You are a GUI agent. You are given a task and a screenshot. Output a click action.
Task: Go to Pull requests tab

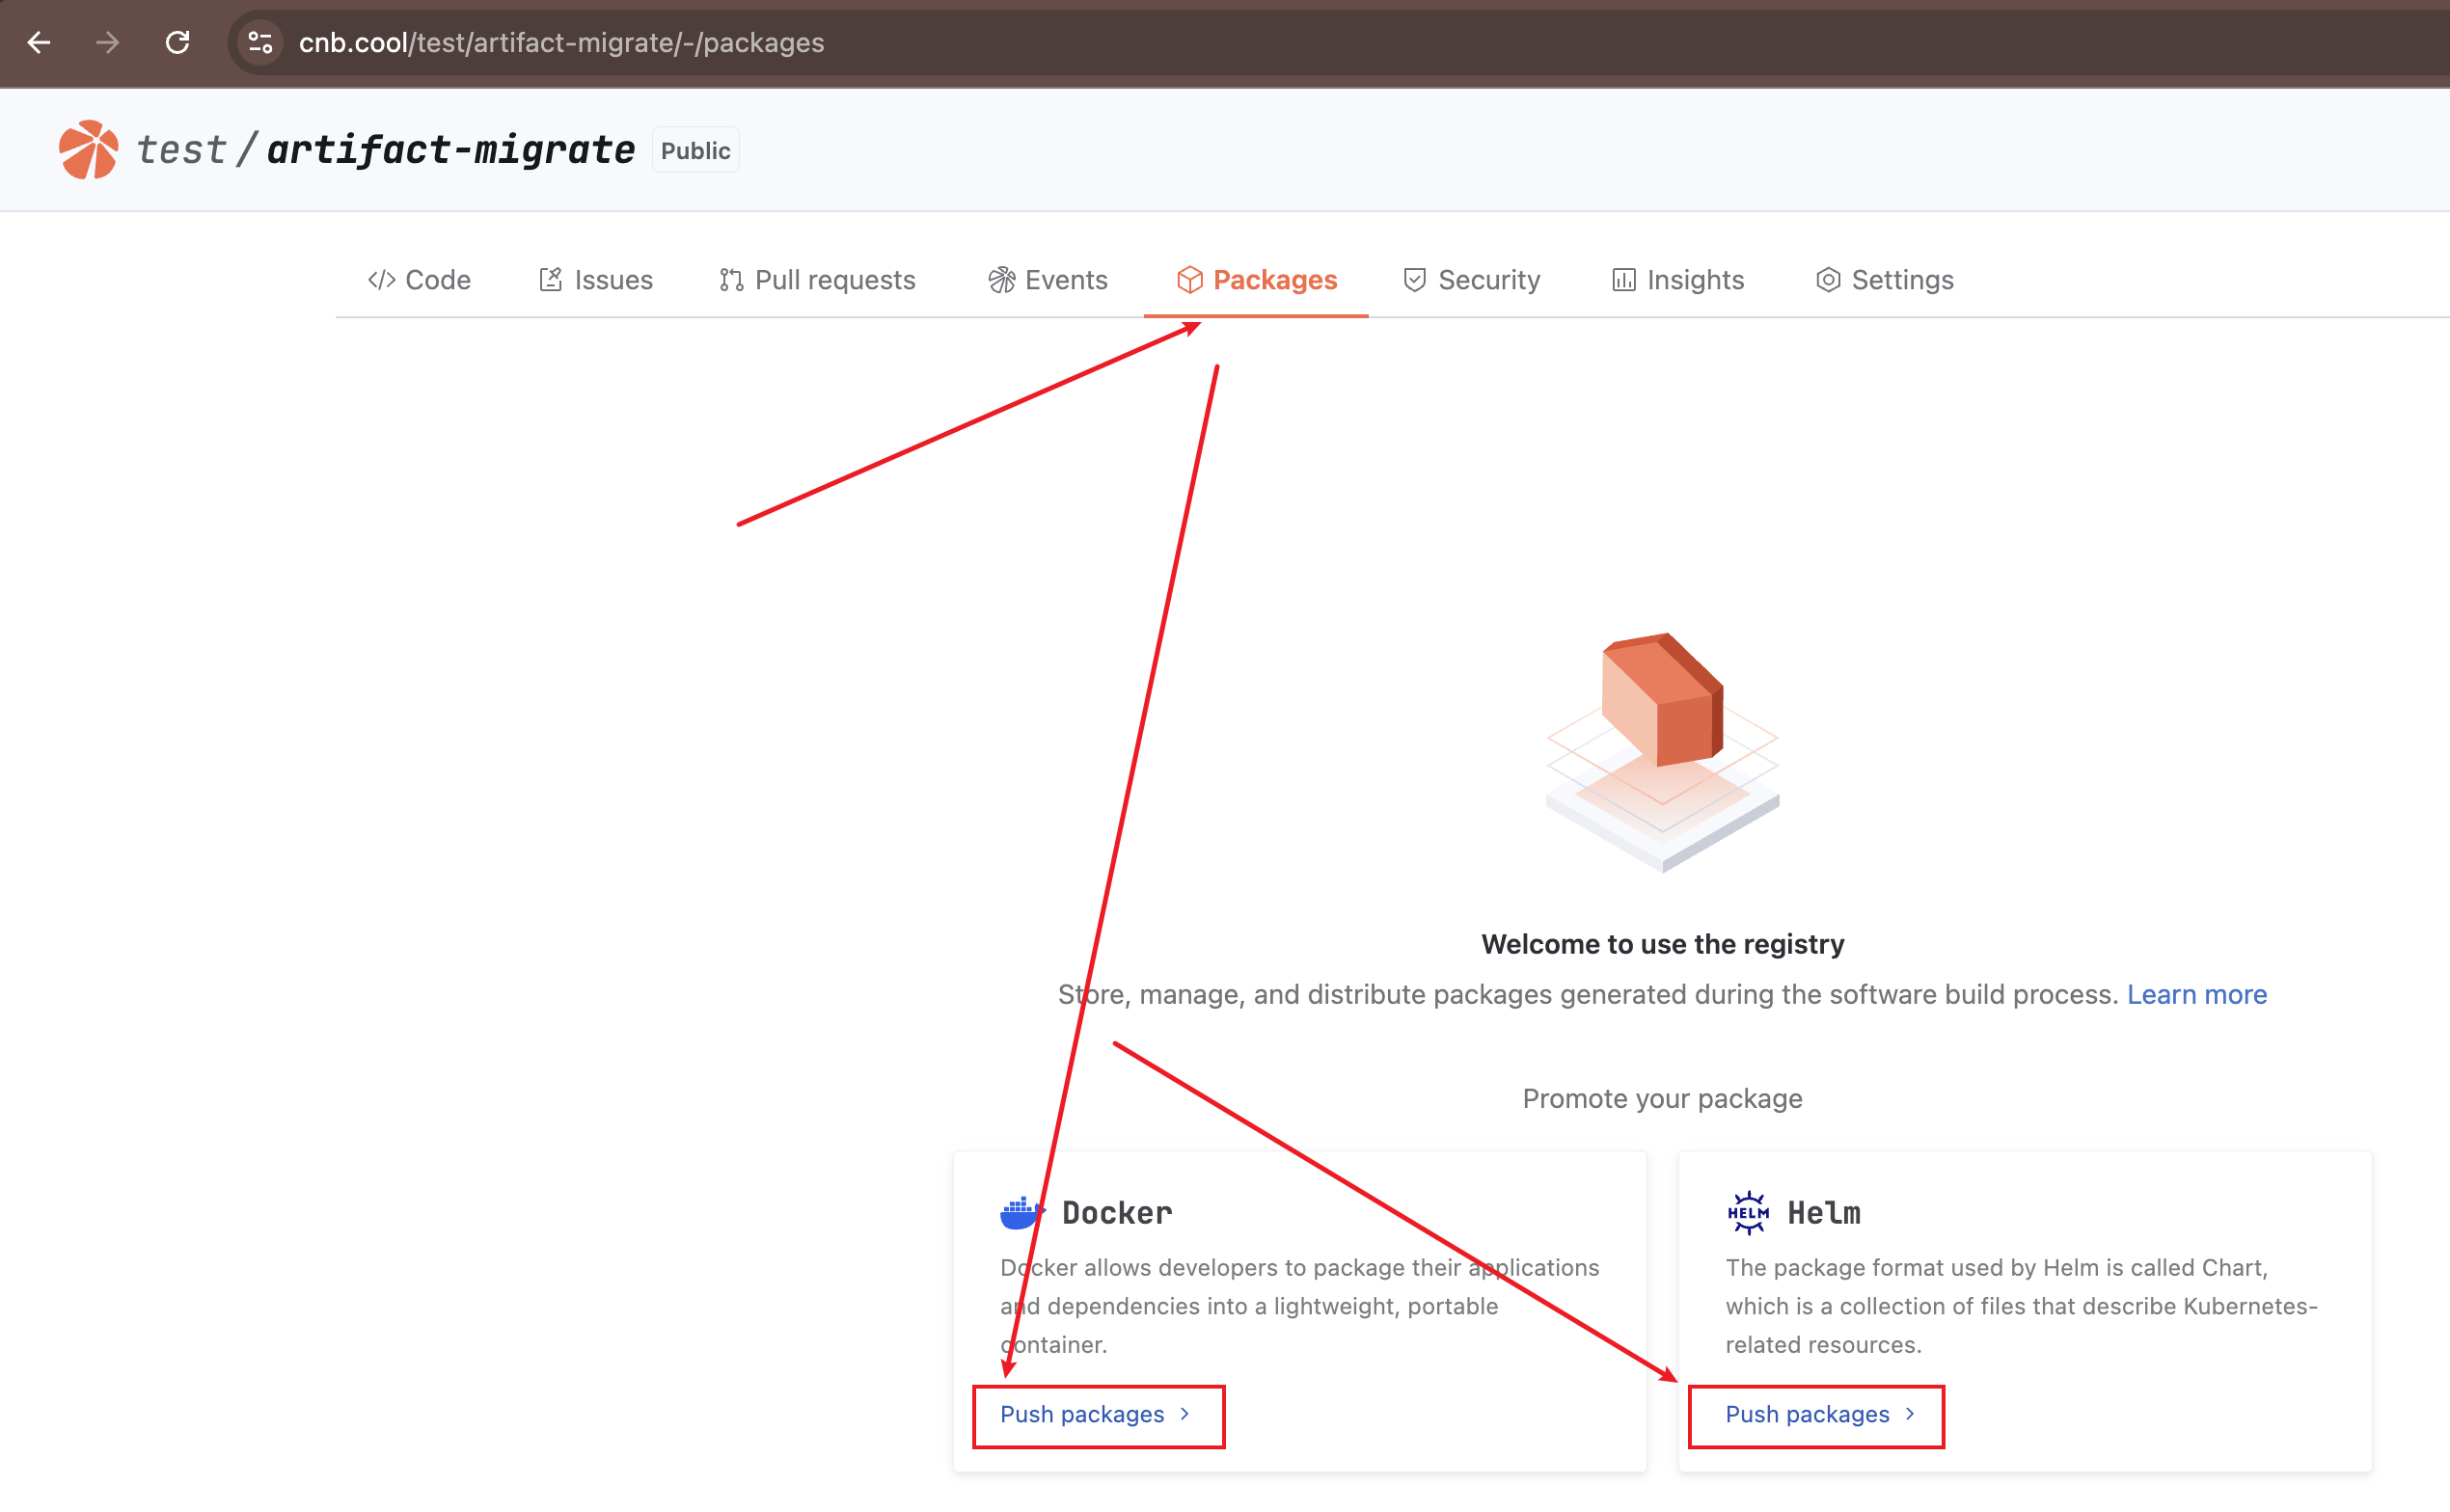point(817,280)
